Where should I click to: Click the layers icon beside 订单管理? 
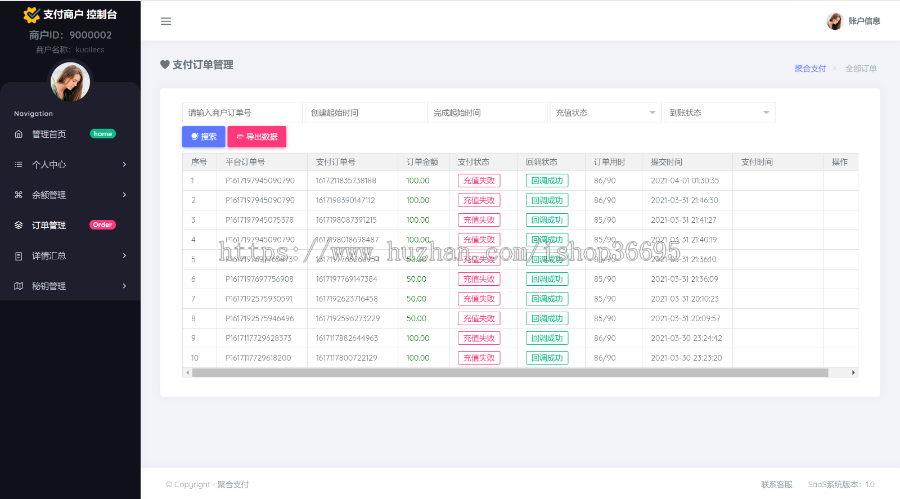[18, 225]
